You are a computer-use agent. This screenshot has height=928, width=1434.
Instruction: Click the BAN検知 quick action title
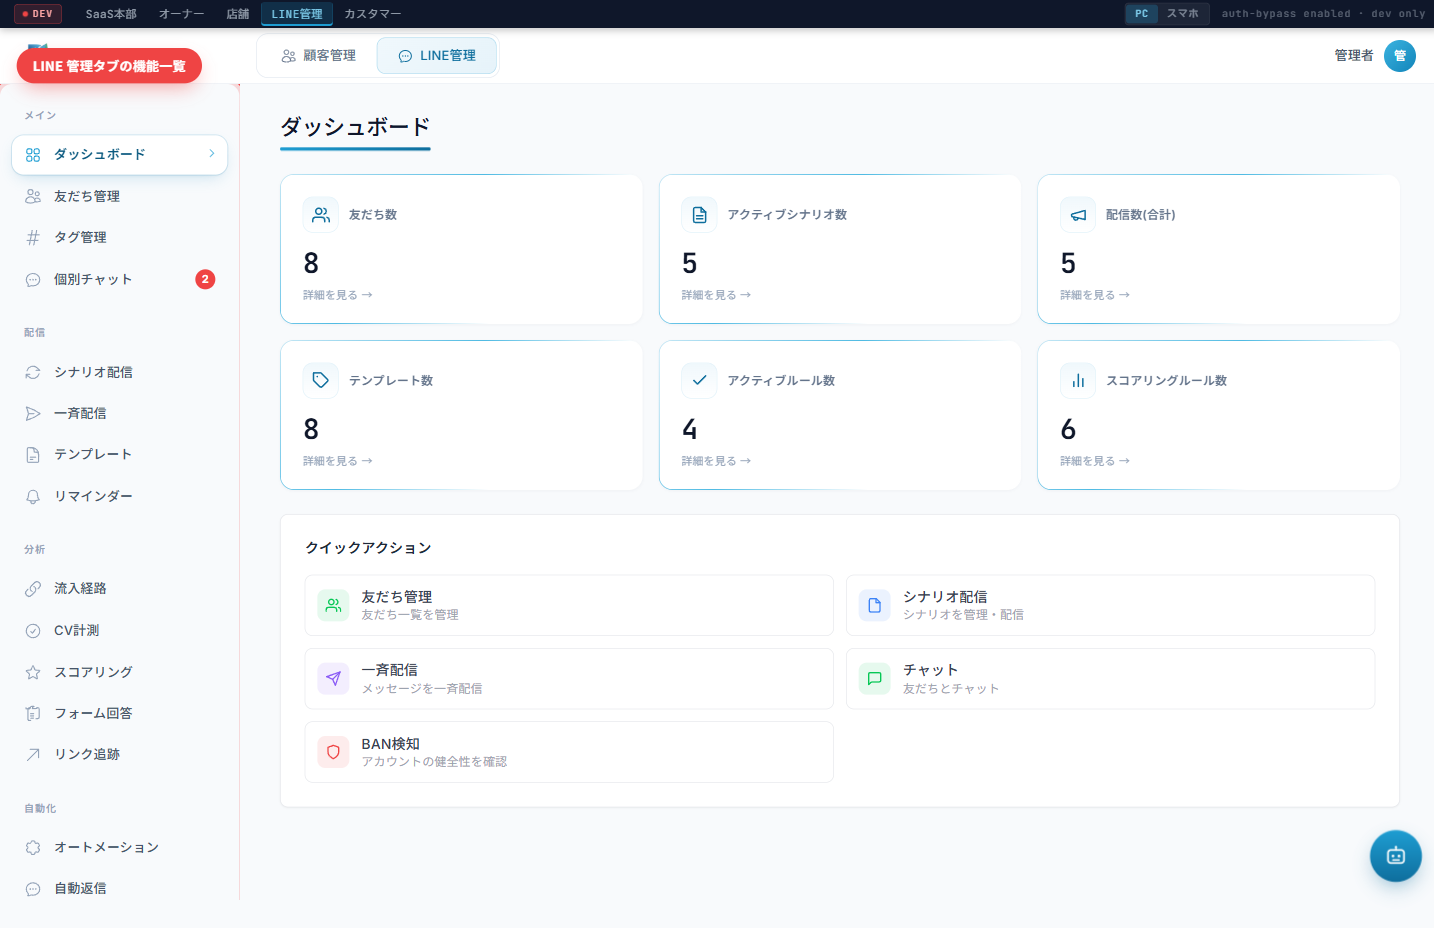391,744
